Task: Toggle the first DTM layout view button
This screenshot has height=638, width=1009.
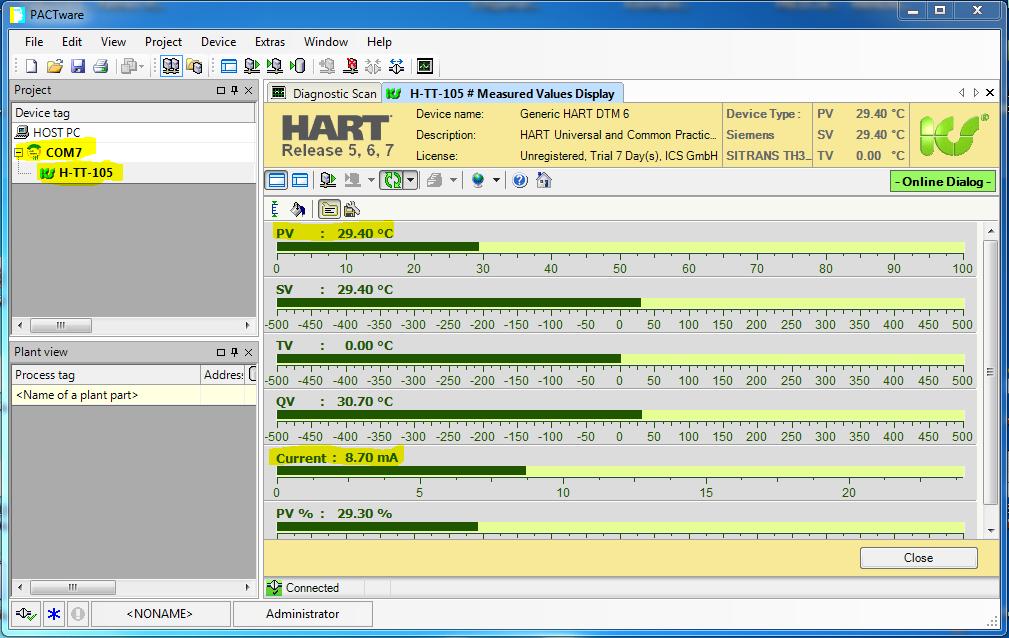Action: [x=277, y=180]
